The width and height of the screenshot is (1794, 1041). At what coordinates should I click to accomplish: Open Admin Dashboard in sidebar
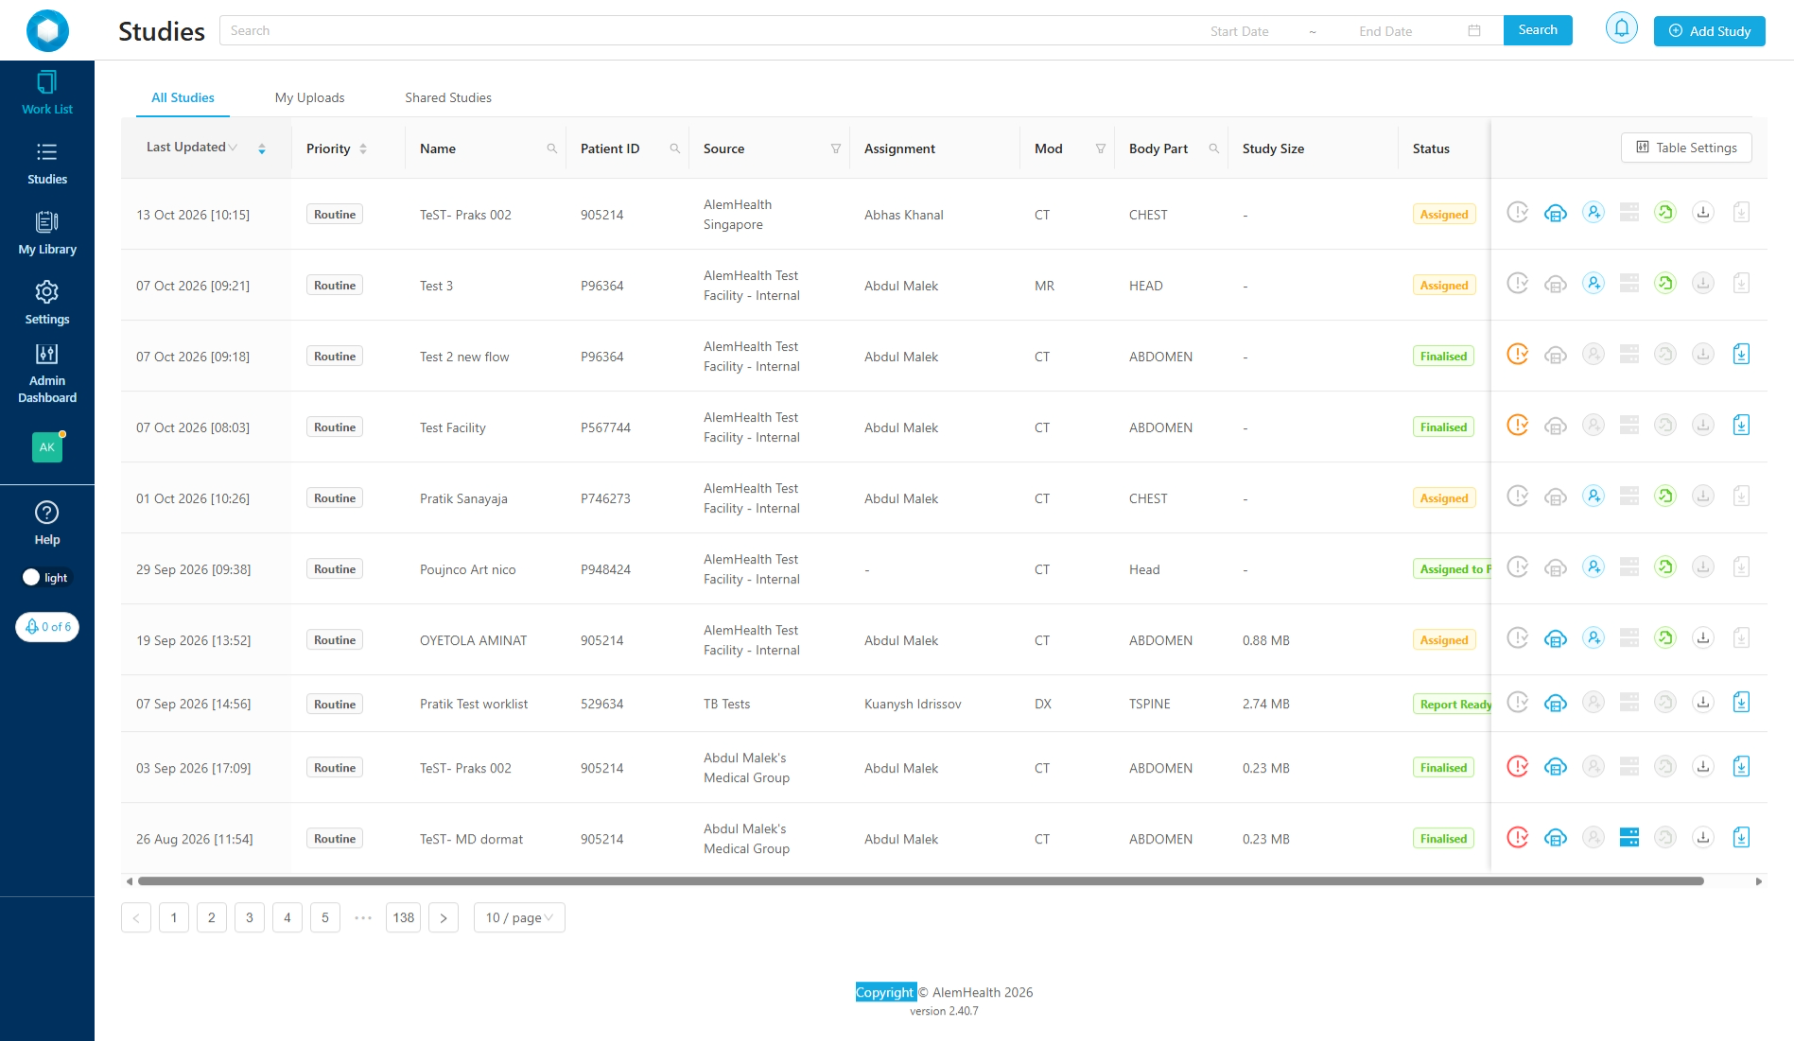click(x=47, y=373)
